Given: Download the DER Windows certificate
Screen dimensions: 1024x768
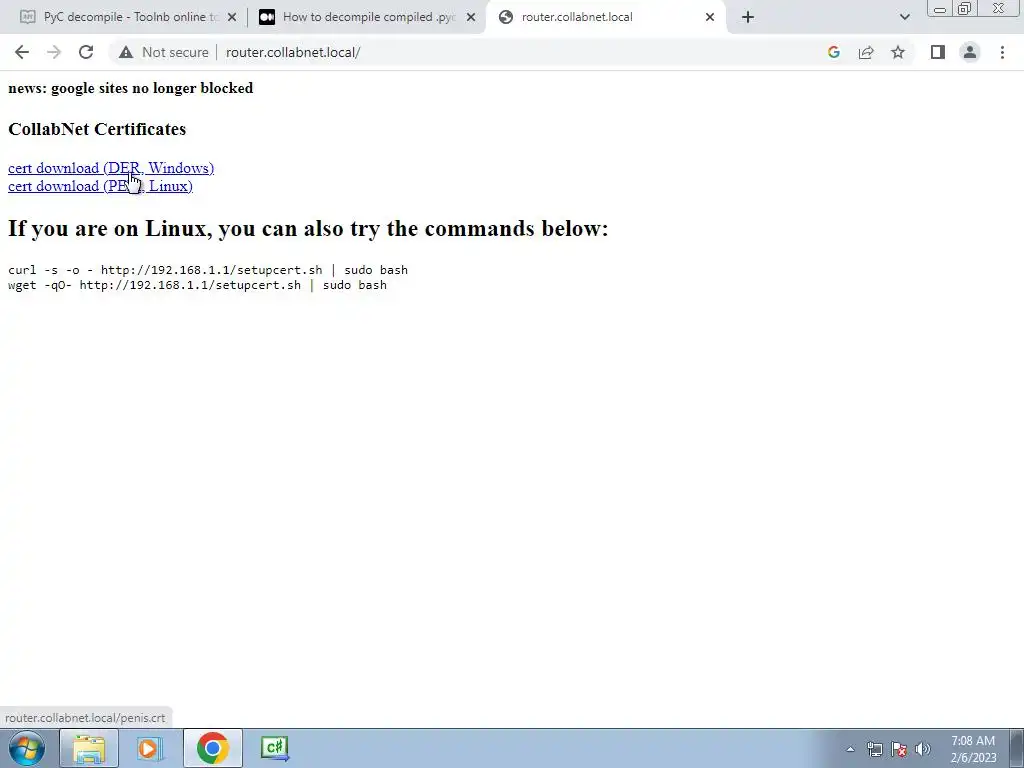Looking at the screenshot, I should click(x=111, y=168).
